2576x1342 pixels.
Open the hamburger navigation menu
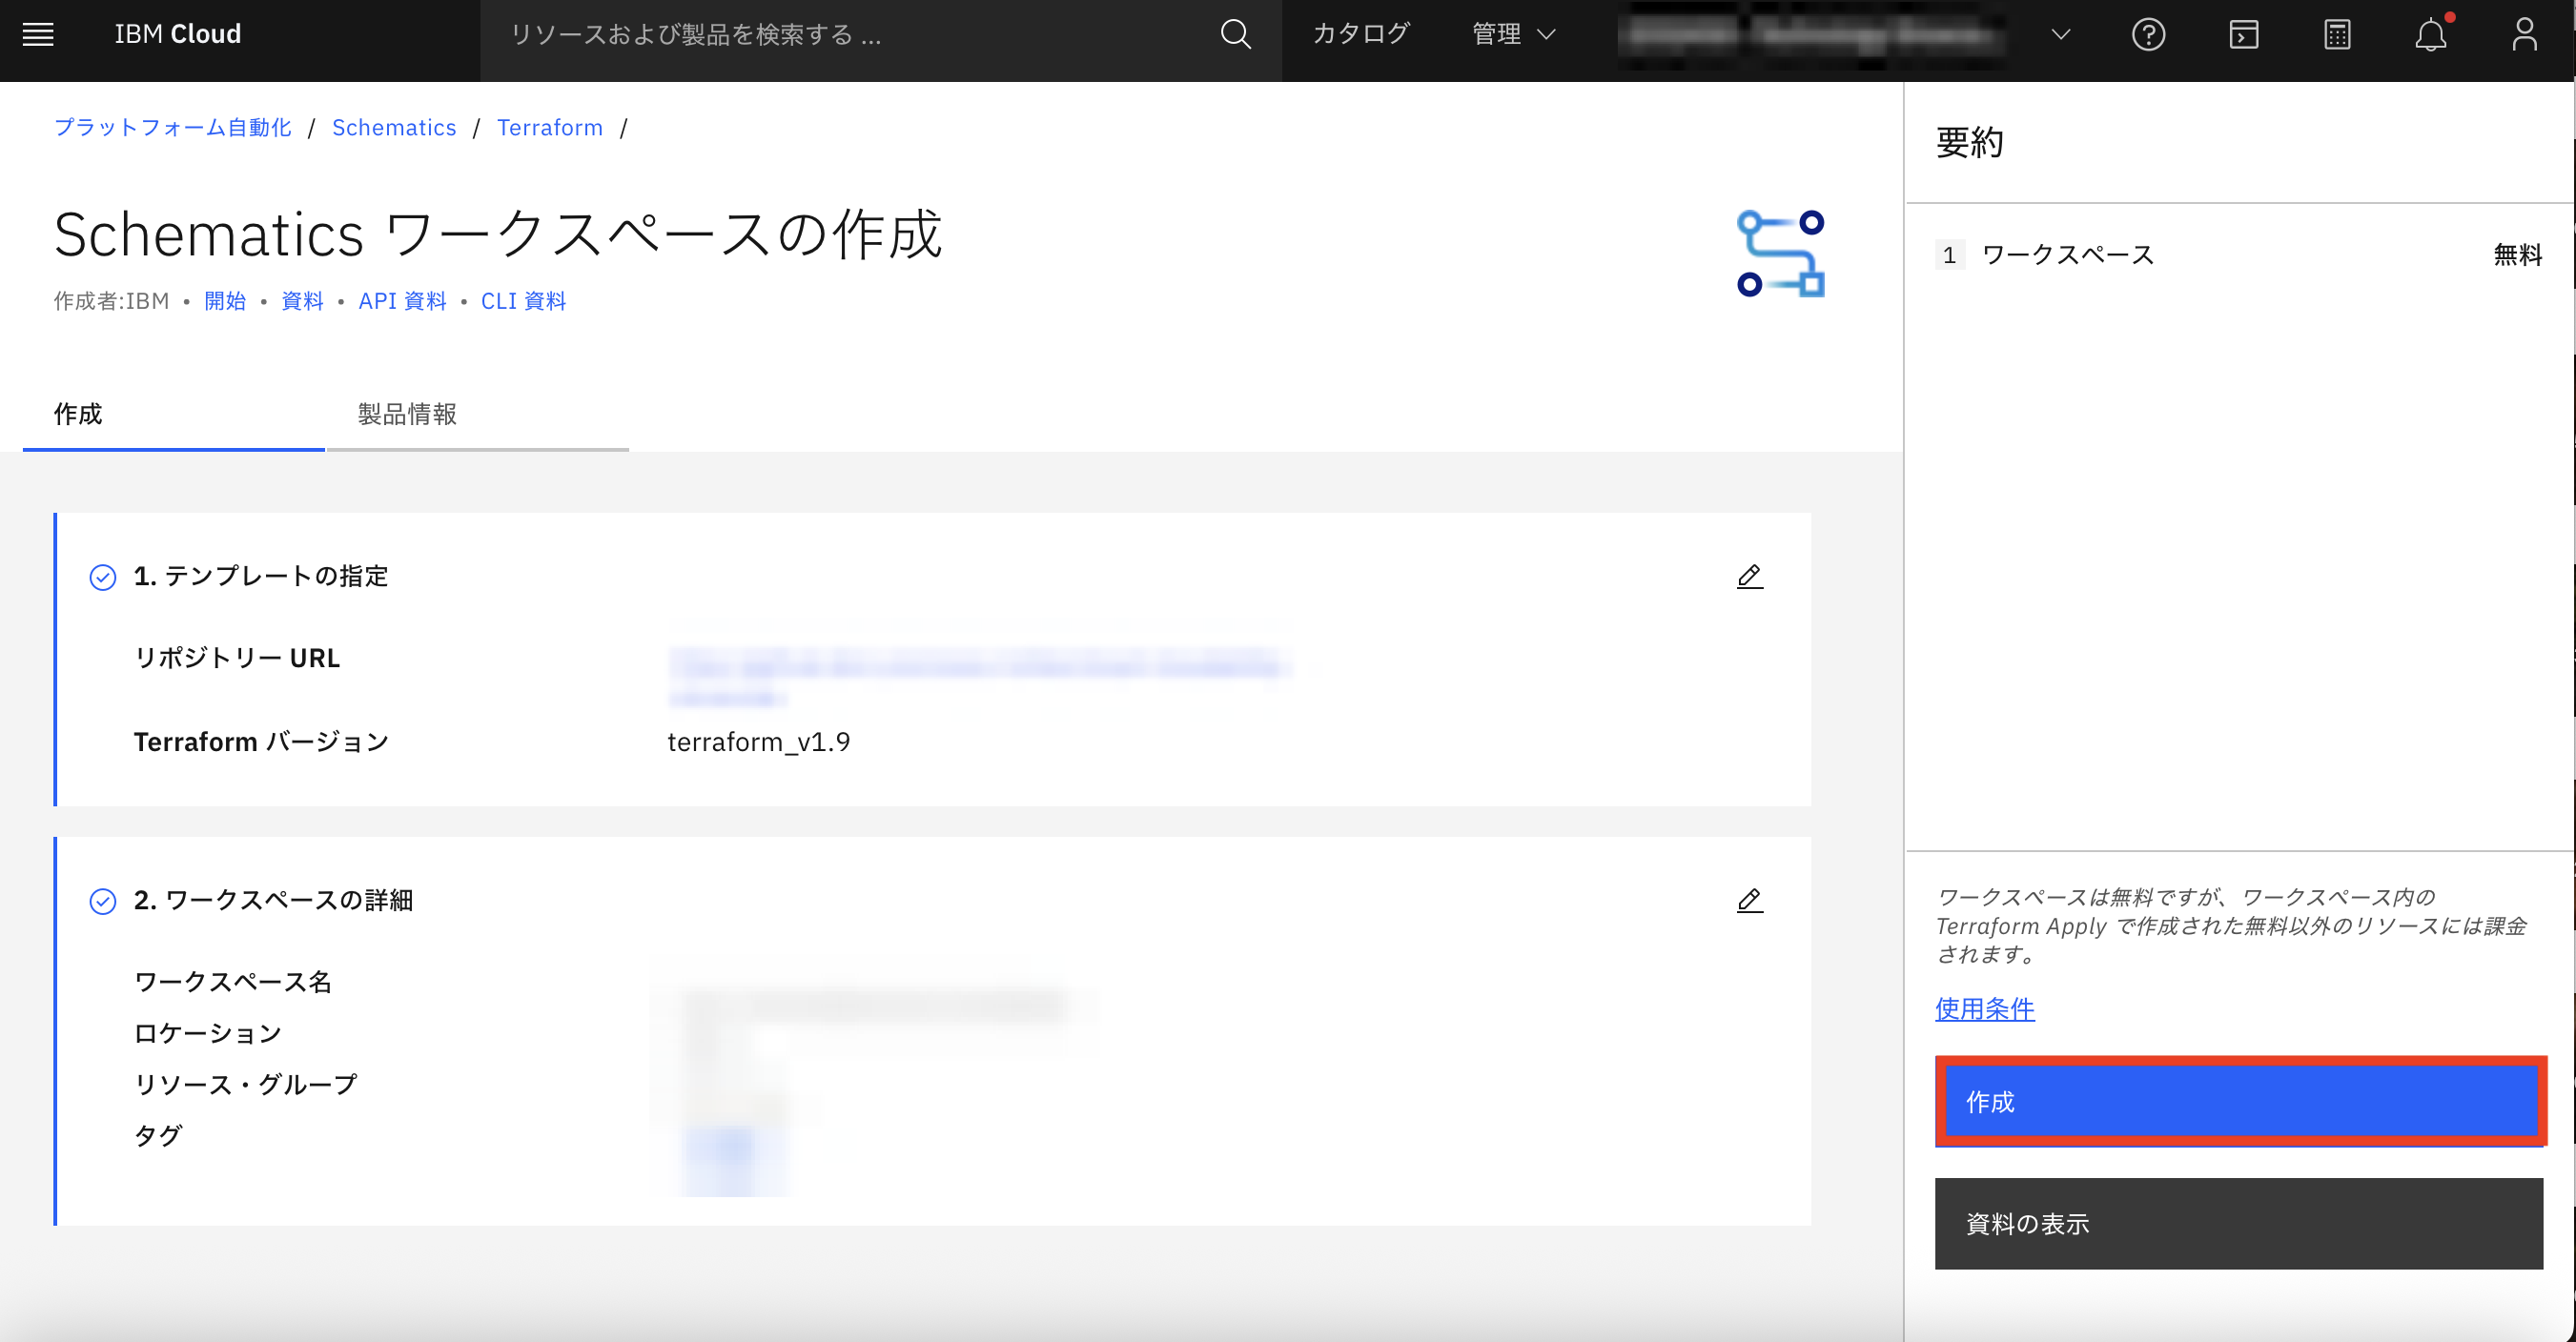coord(37,34)
